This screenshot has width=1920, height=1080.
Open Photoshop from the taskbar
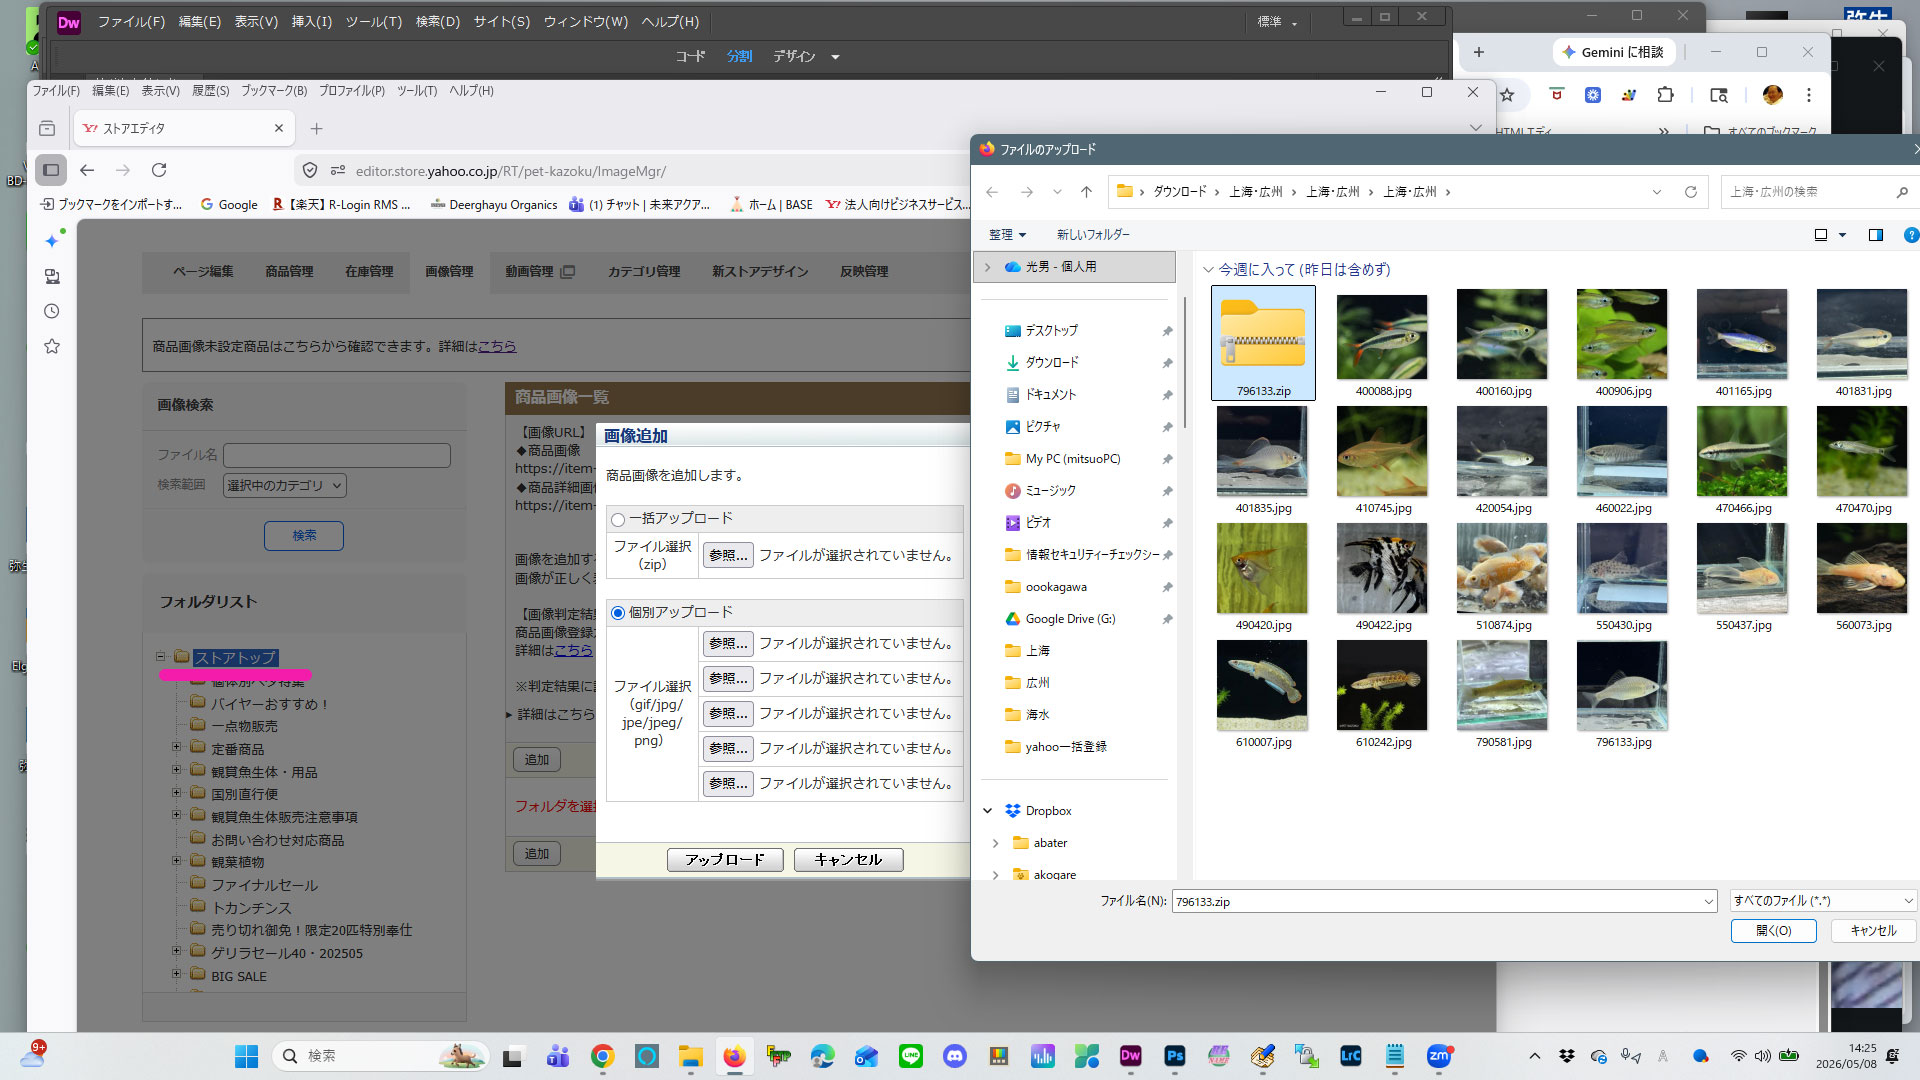click(1174, 1056)
